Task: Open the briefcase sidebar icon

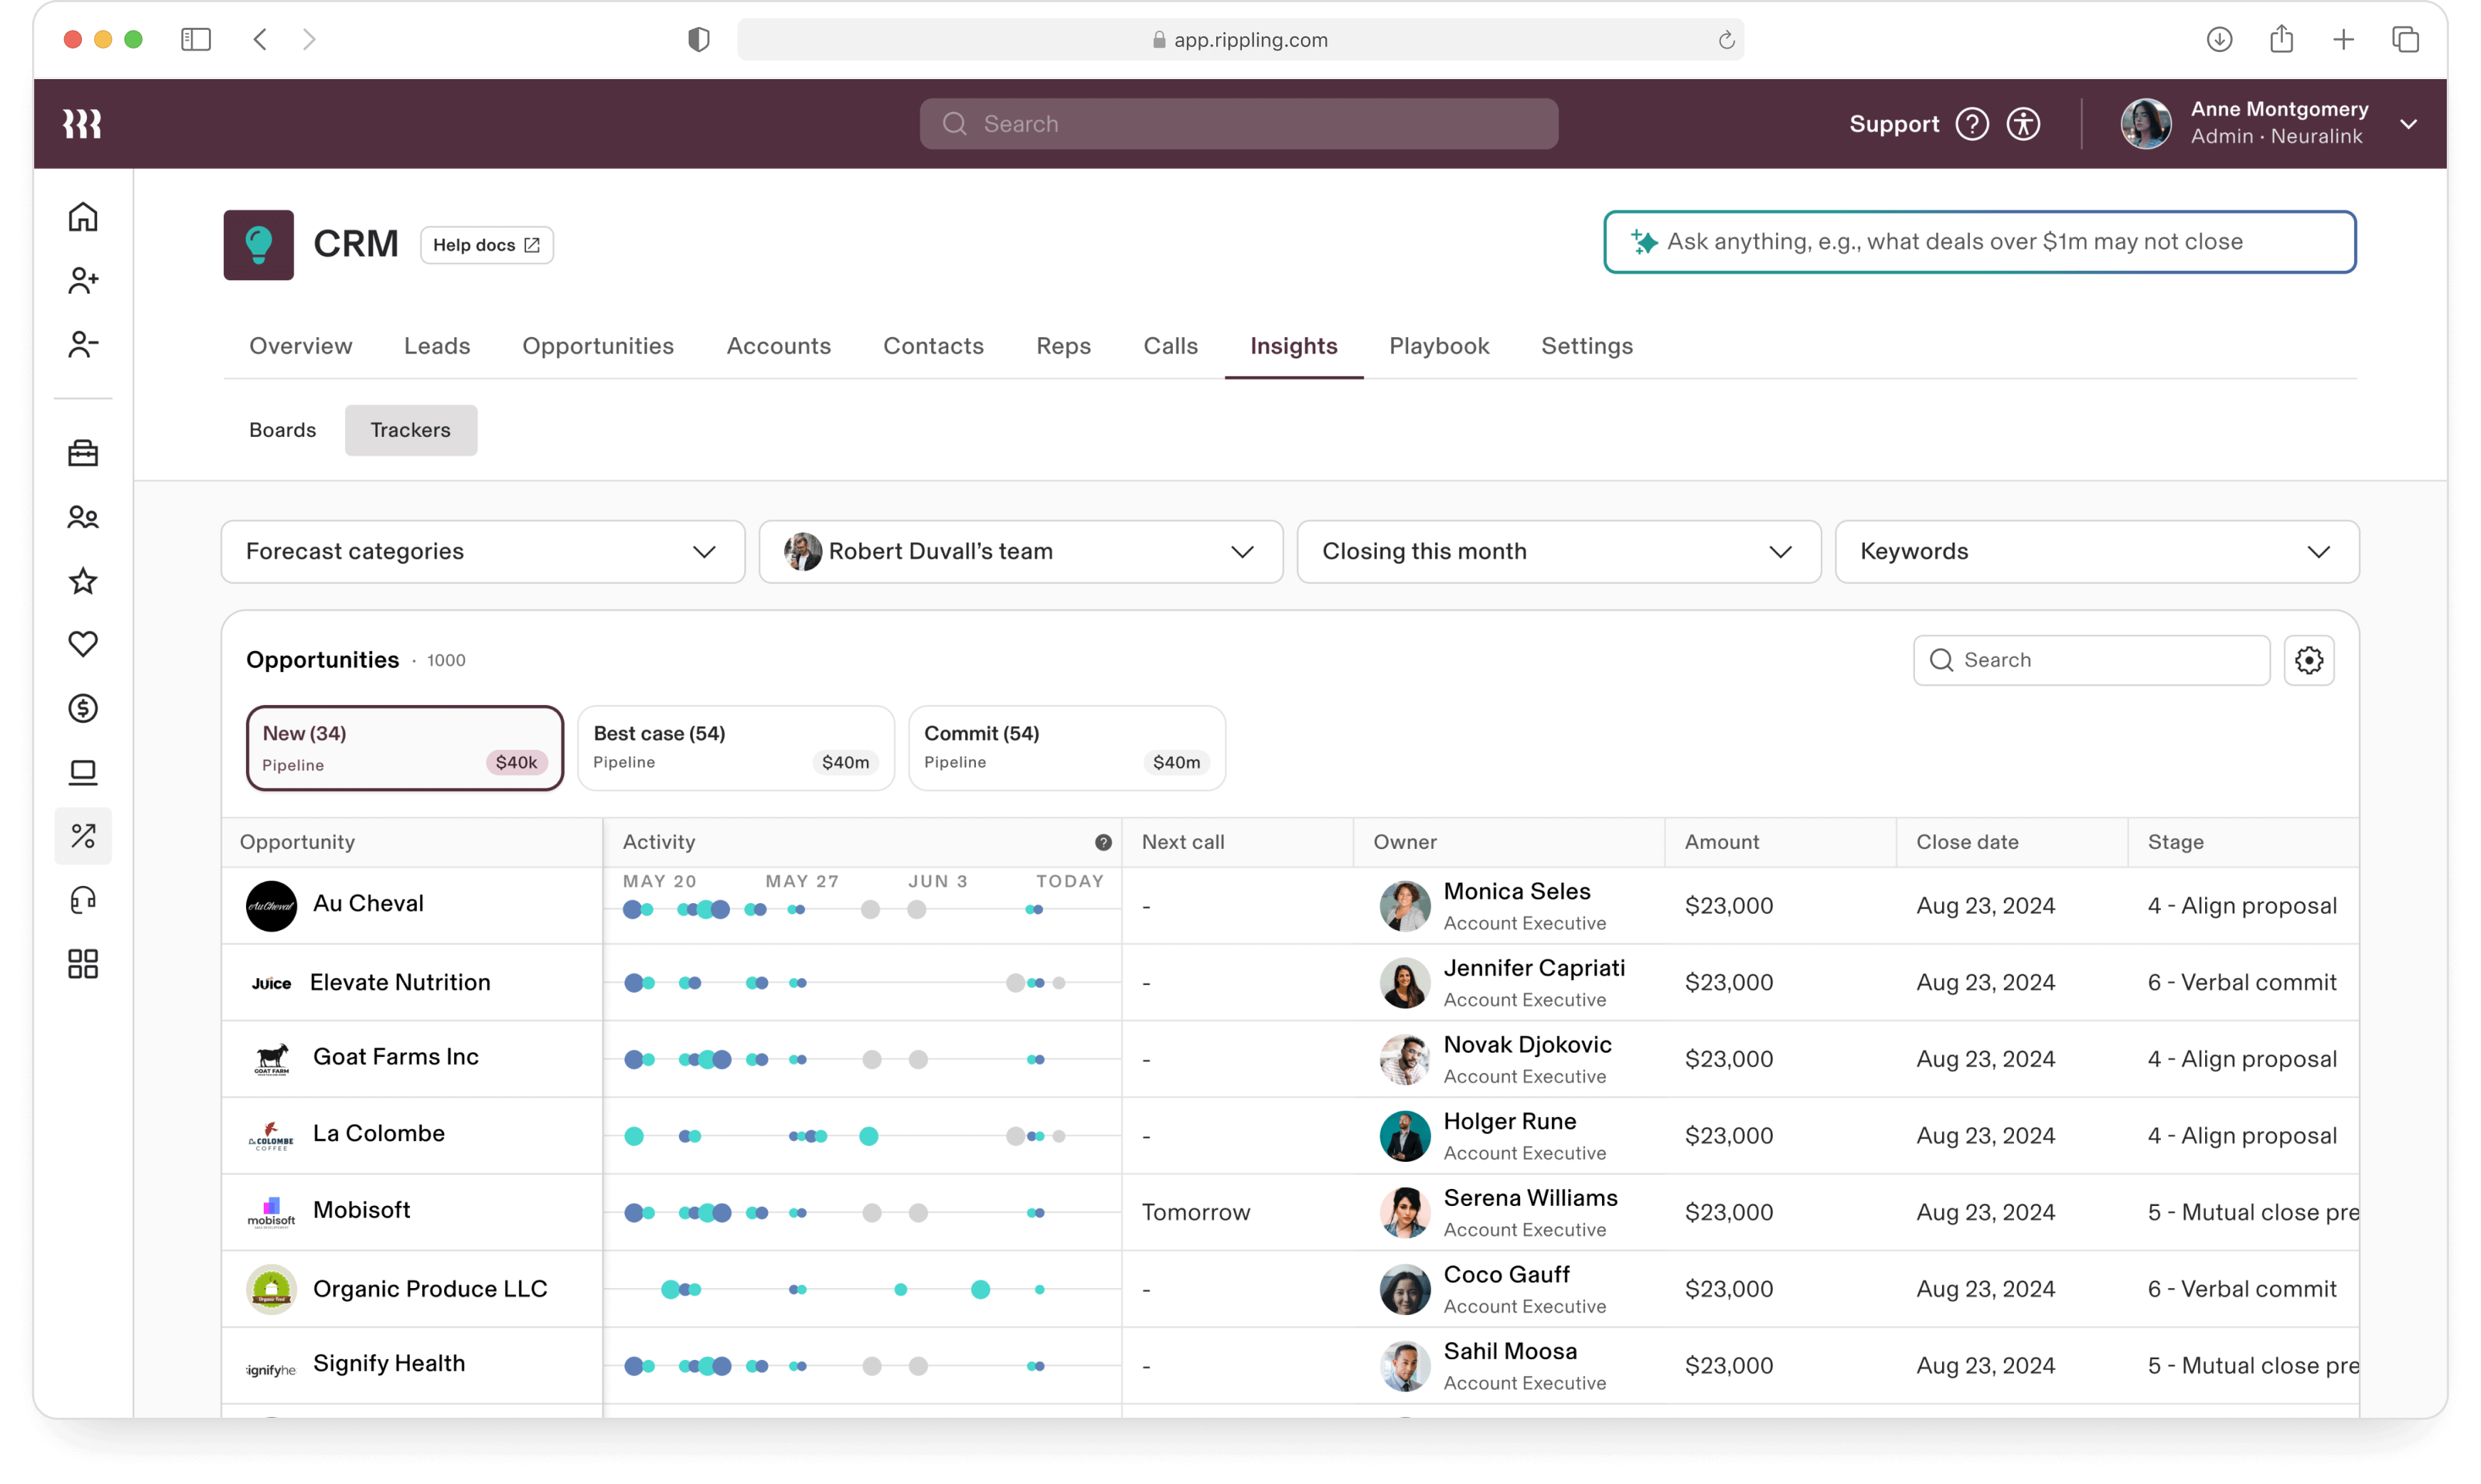Action: 83,453
